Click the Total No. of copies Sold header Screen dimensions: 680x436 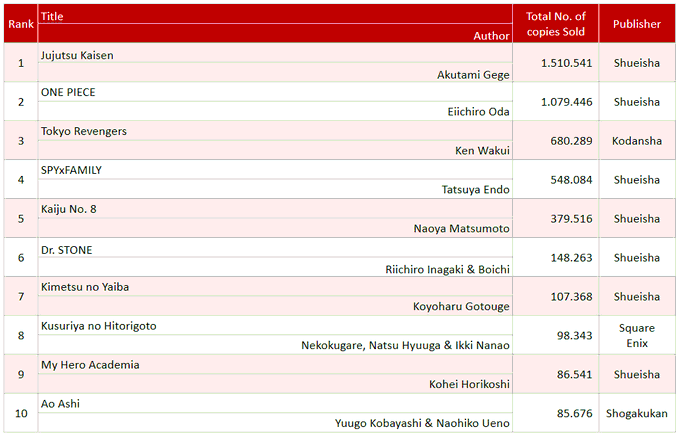[556, 24]
